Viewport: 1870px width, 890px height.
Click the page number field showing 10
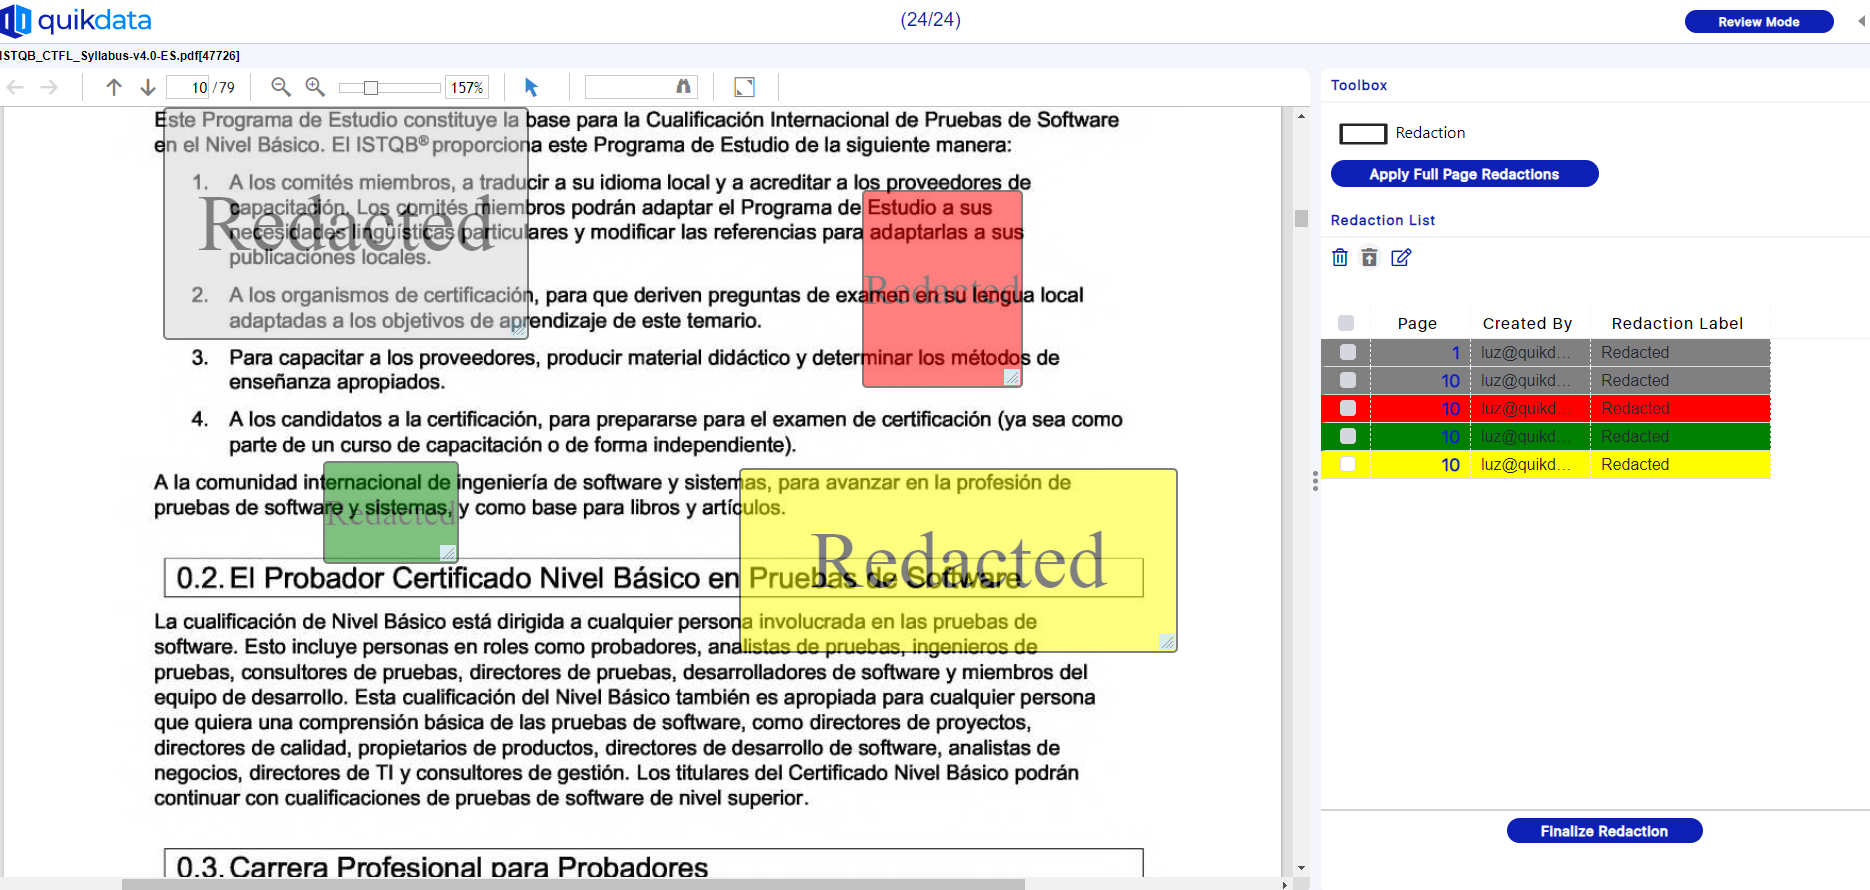click(x=188, y=88)
